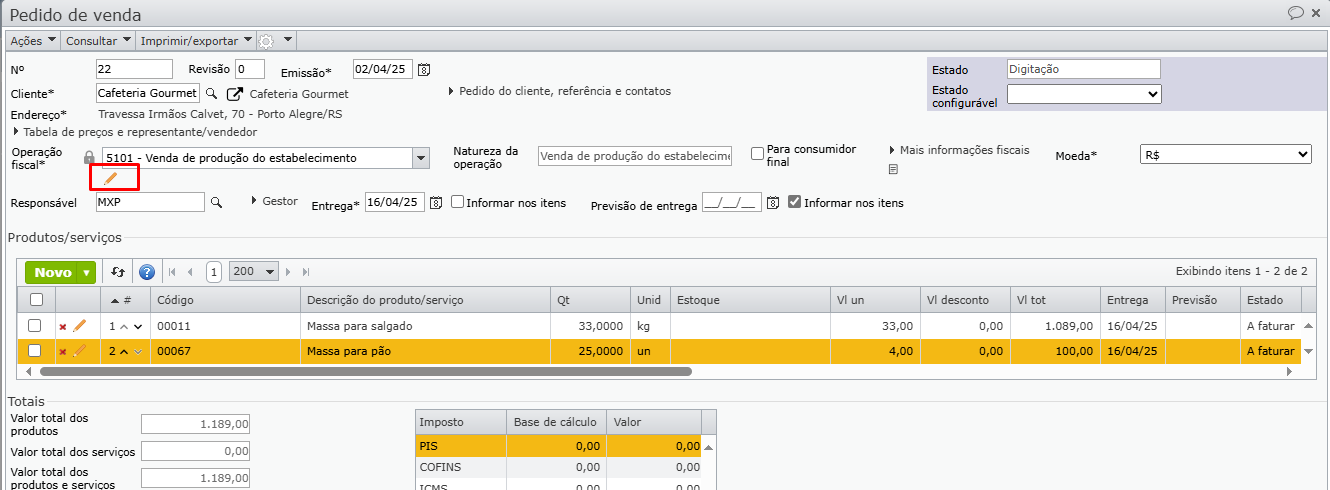Expand Tabela de preços e representante/vendedor section
This screenshot has width=1330, height=490.
point(135,132)
